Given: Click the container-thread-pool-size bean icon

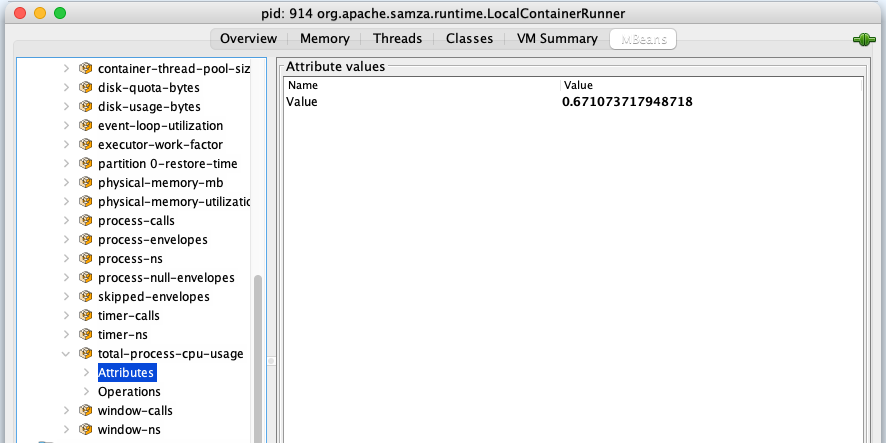Looking at the screenshot, I should pyautogui.click(x=85, y=68).
